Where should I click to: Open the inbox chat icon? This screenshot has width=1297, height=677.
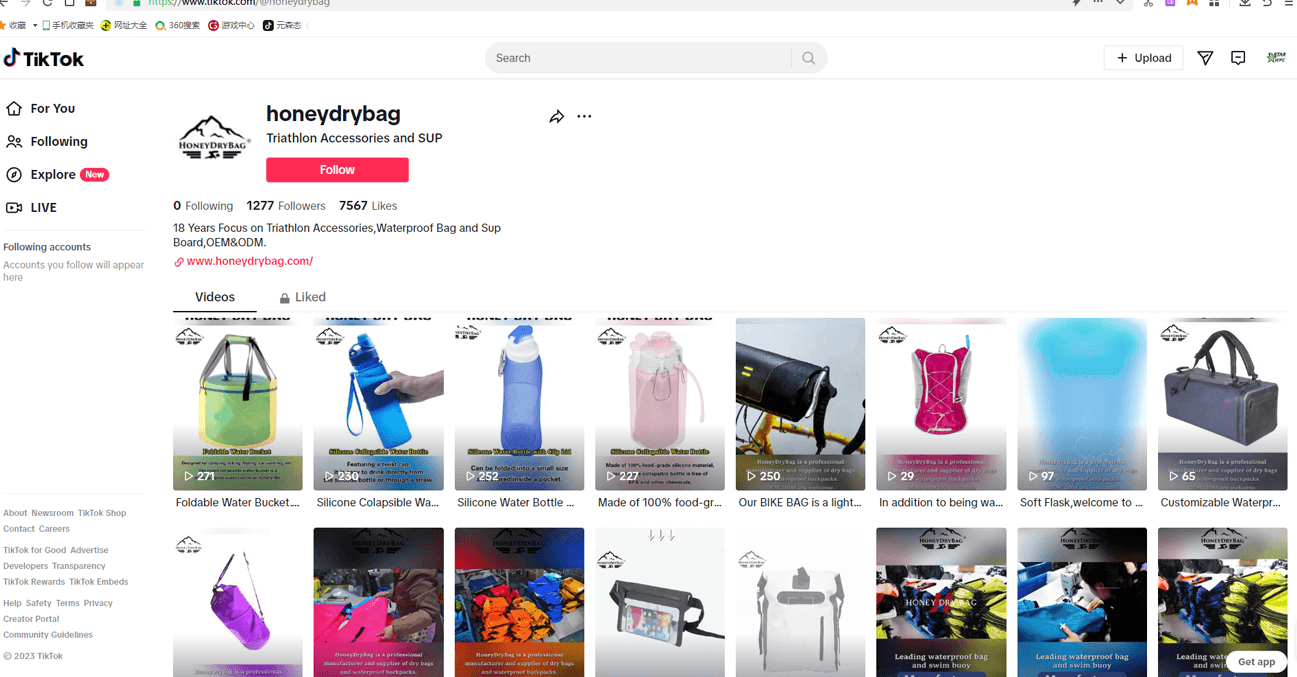[1238, 58]
